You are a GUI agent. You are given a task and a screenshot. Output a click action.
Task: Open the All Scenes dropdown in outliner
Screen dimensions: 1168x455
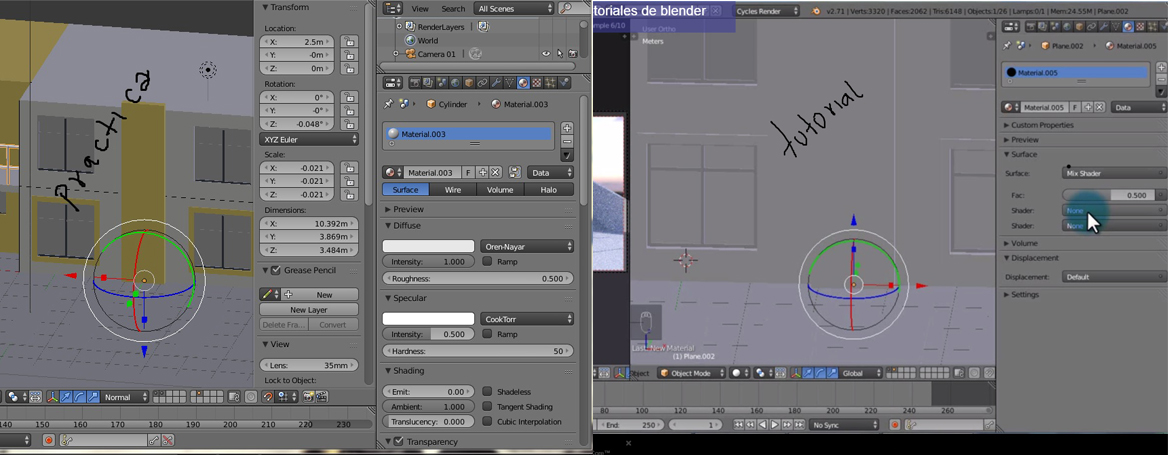click(514, 8)
